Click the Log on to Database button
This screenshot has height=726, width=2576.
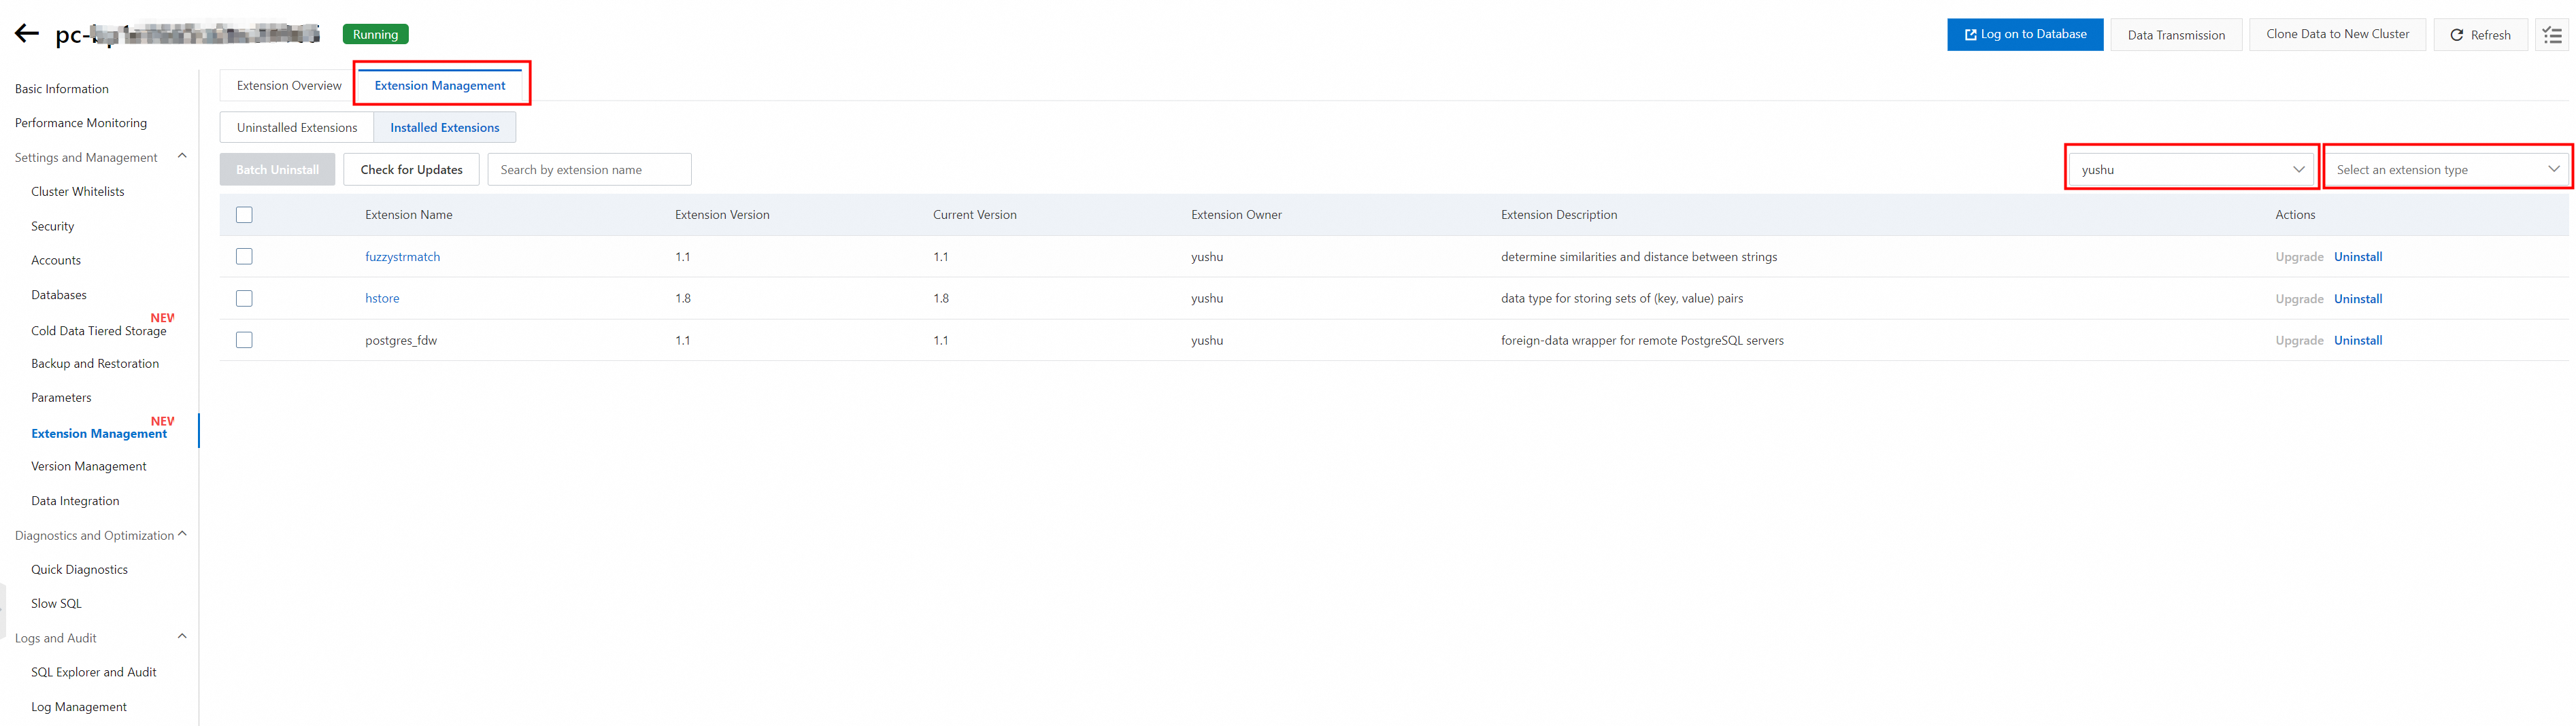pos(2025,34)
